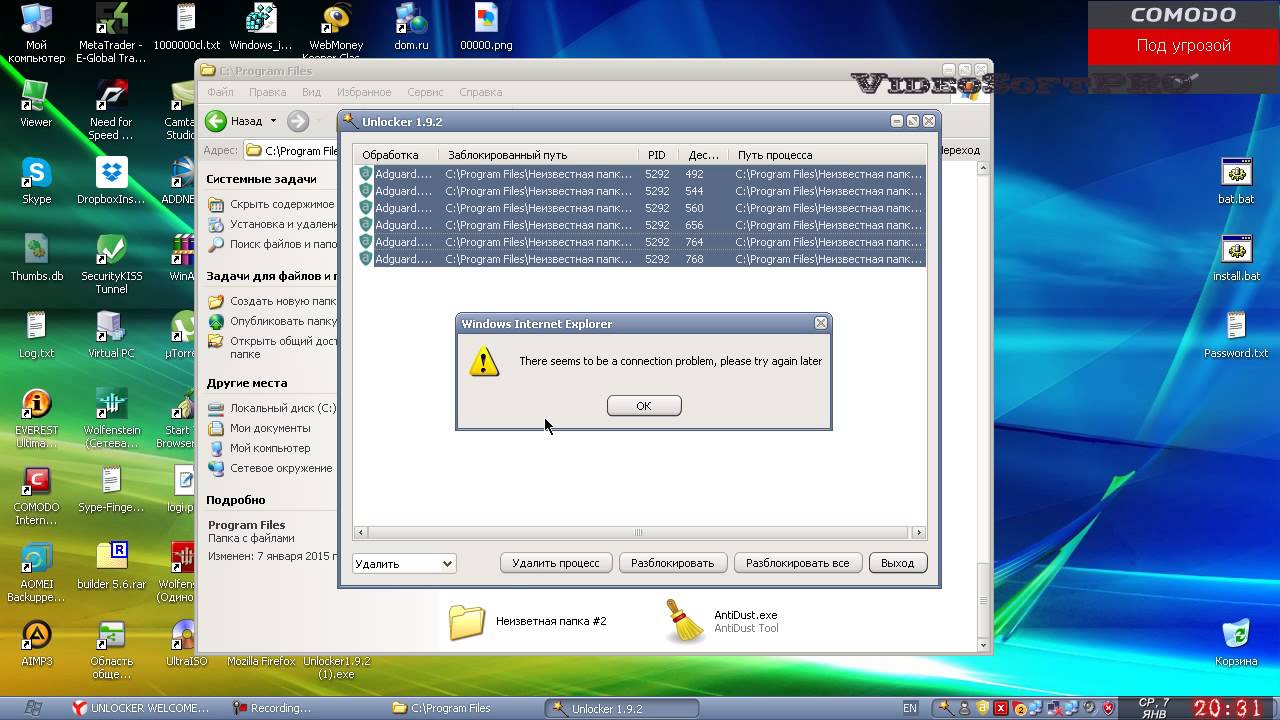Viewport: 1280px width, 720px height.
Task: Open the builder 5.6.rar desktop archive
Action: point(111,566)
